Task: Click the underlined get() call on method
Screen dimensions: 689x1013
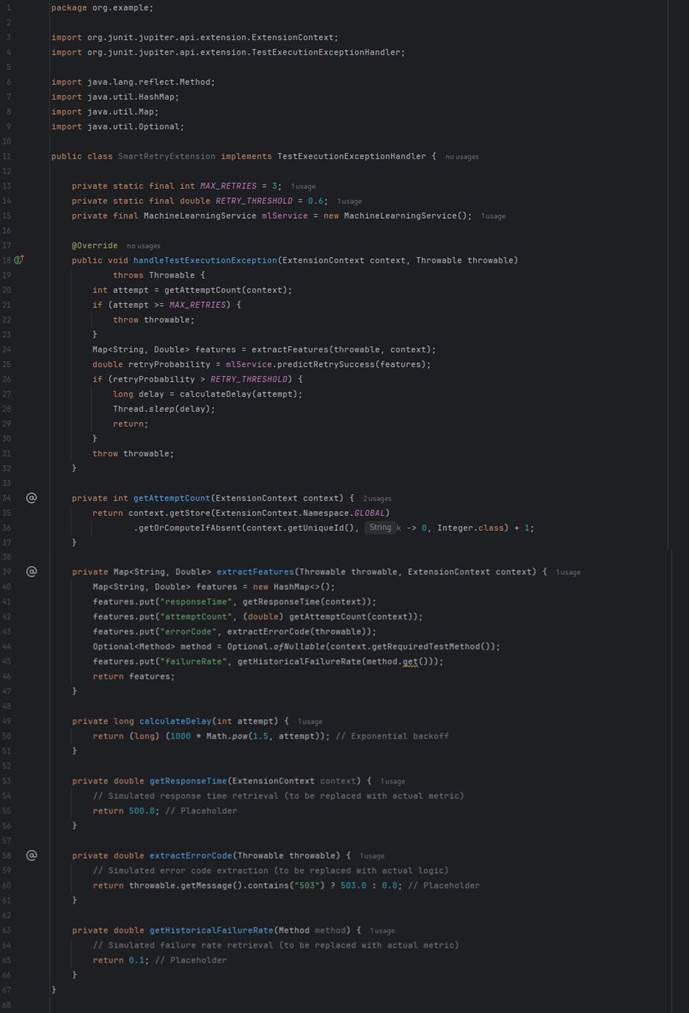Action: click(x=412, y=661)
